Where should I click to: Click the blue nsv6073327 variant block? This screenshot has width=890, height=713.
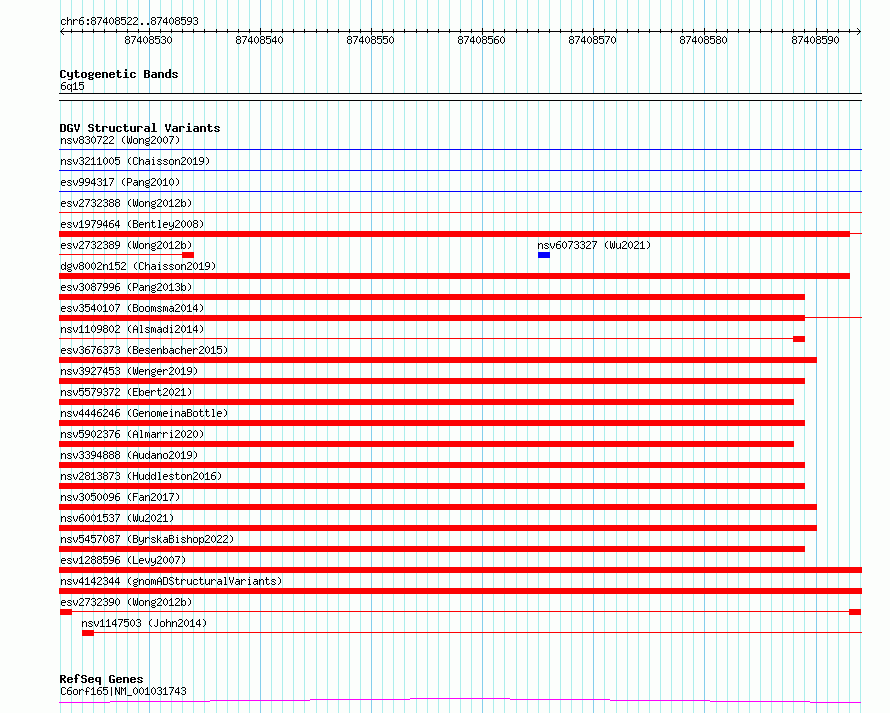[543, 255]
